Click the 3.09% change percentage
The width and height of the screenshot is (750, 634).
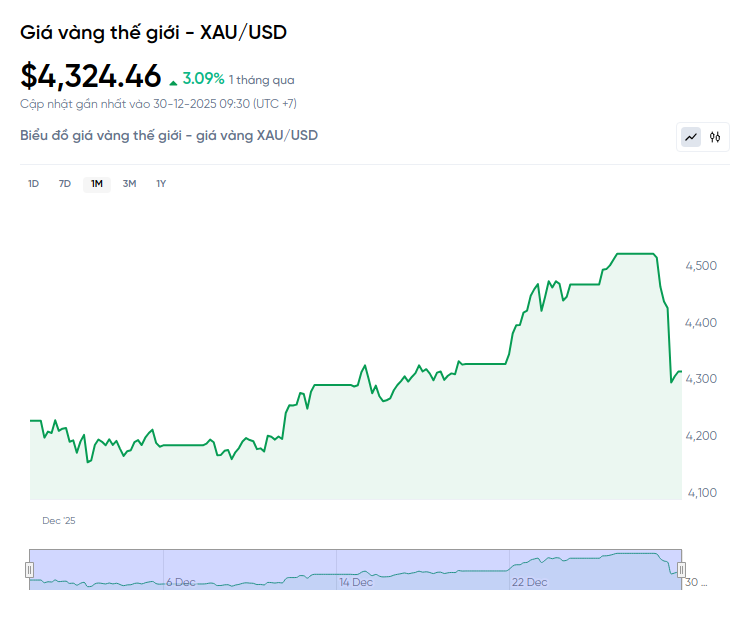point(203,78)
